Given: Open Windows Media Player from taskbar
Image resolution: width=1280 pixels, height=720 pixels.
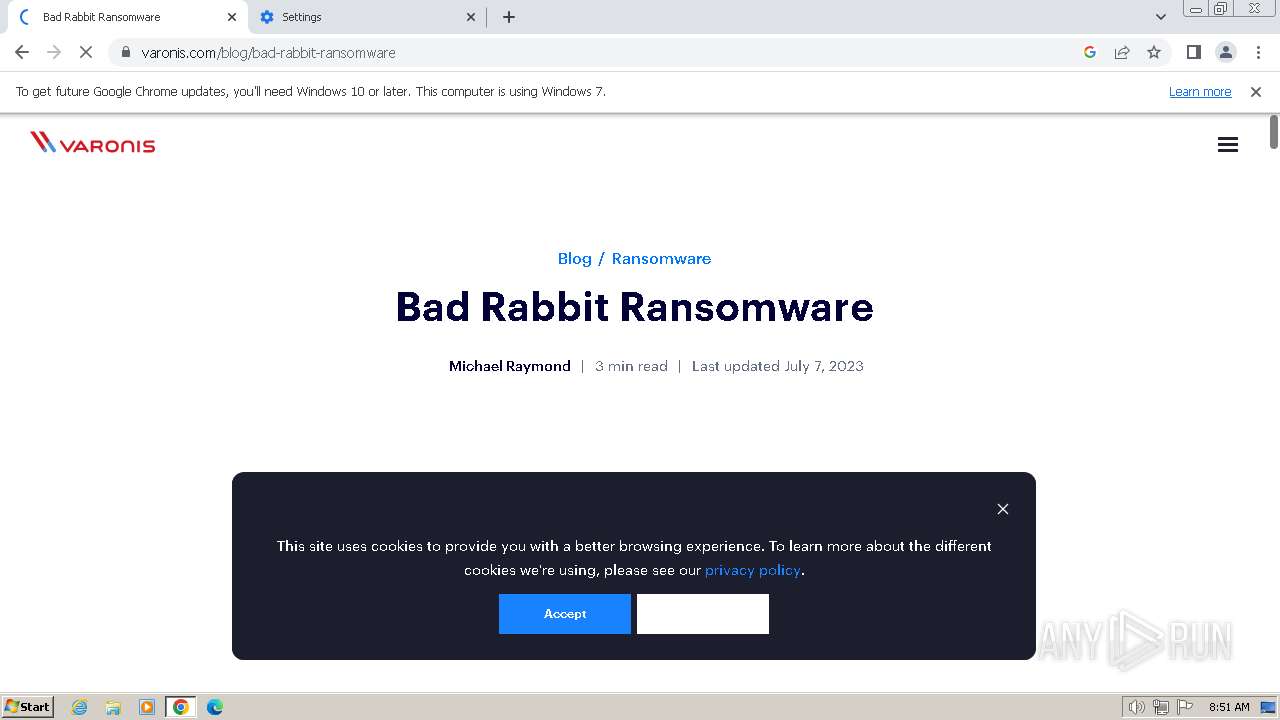Looking at the screenshot, I should point(147,707).
